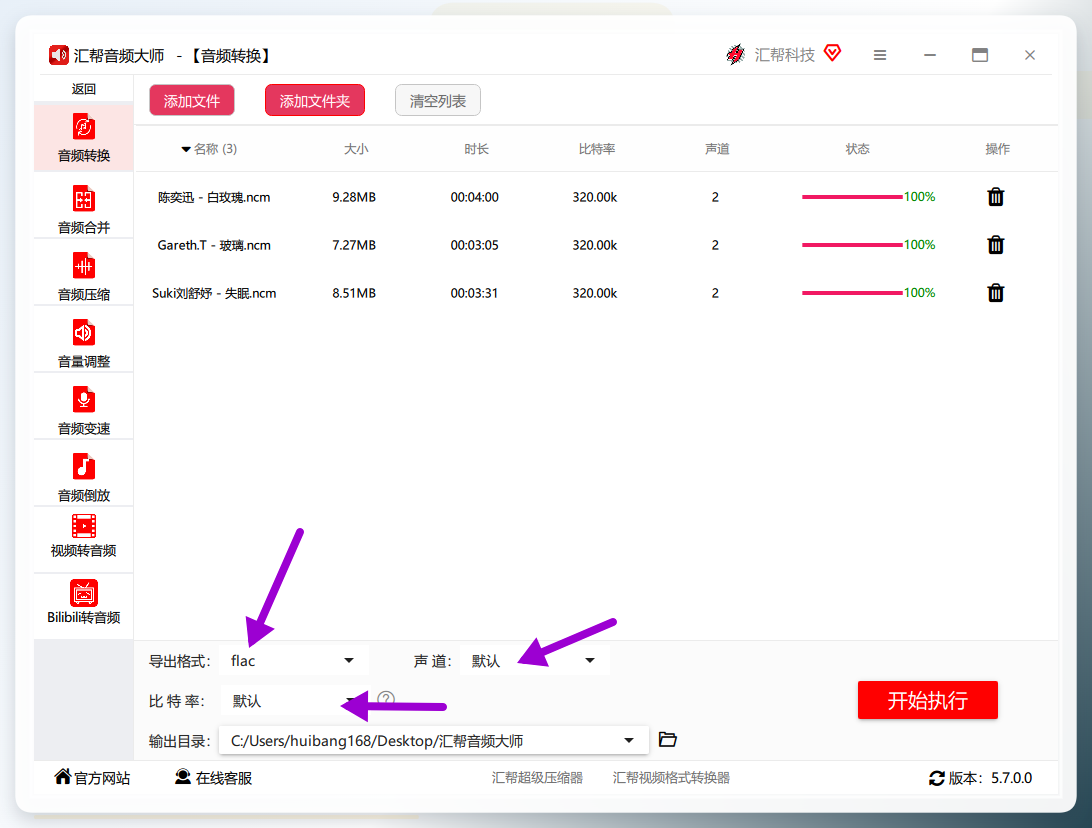This screenshot has height=828, width=1092.
Task: Open the 汇帮超级压缩器 link
Action: (x=537, y=778)
